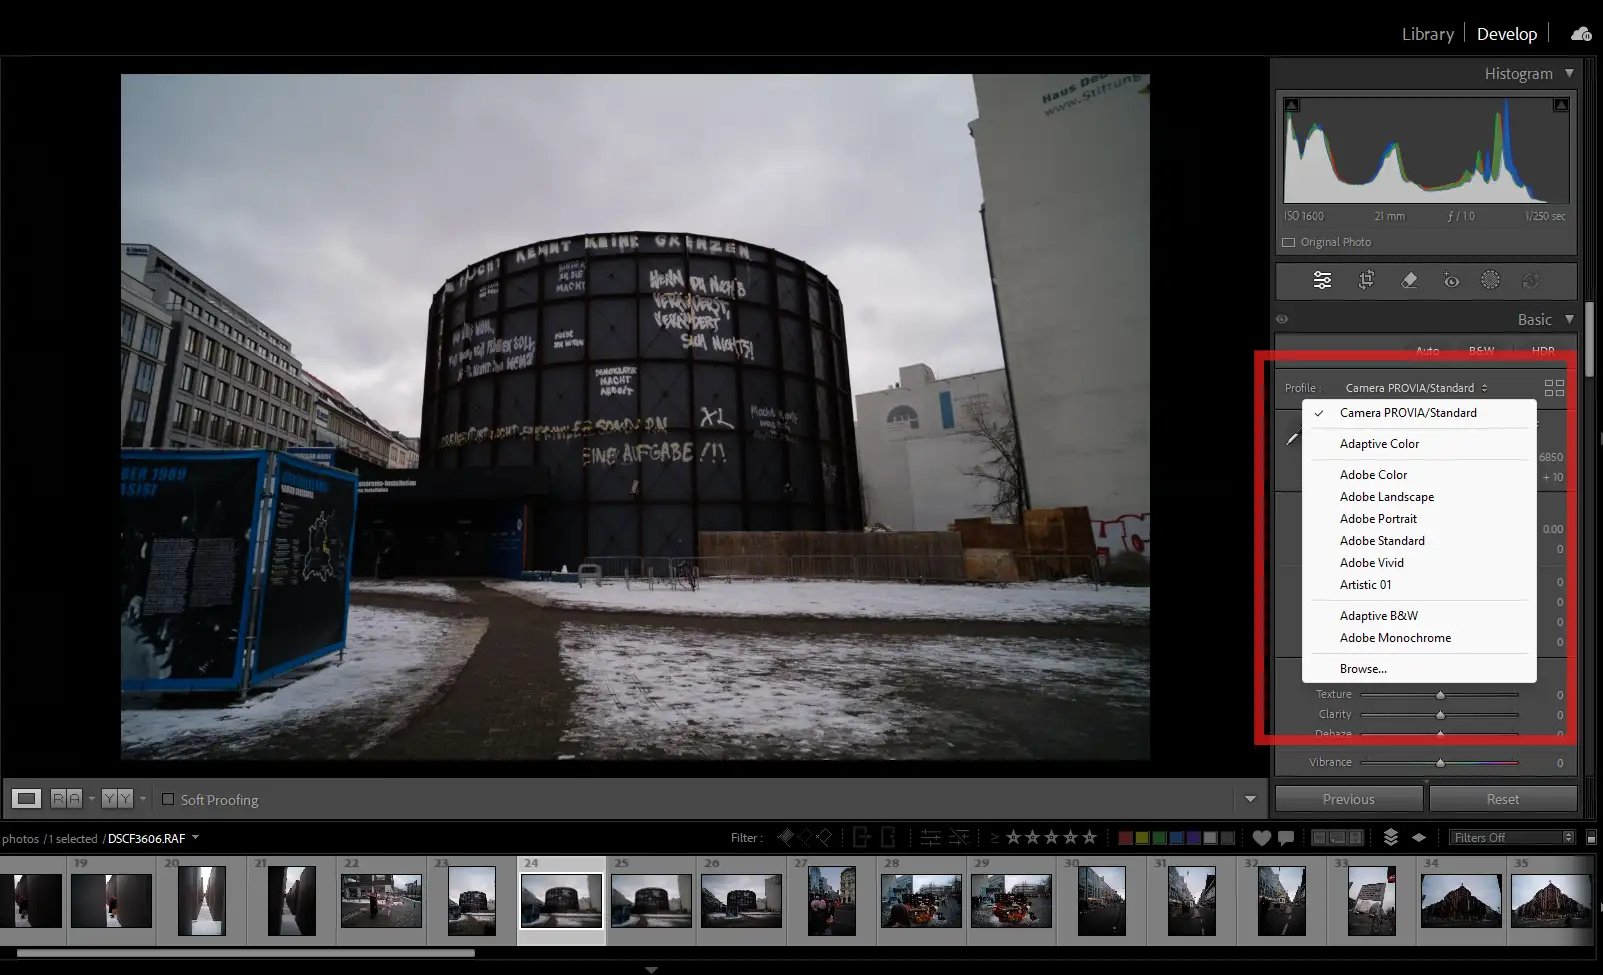Click the Previous button
Screen dimensions: 1603x975
click(x=1348, y=799)
